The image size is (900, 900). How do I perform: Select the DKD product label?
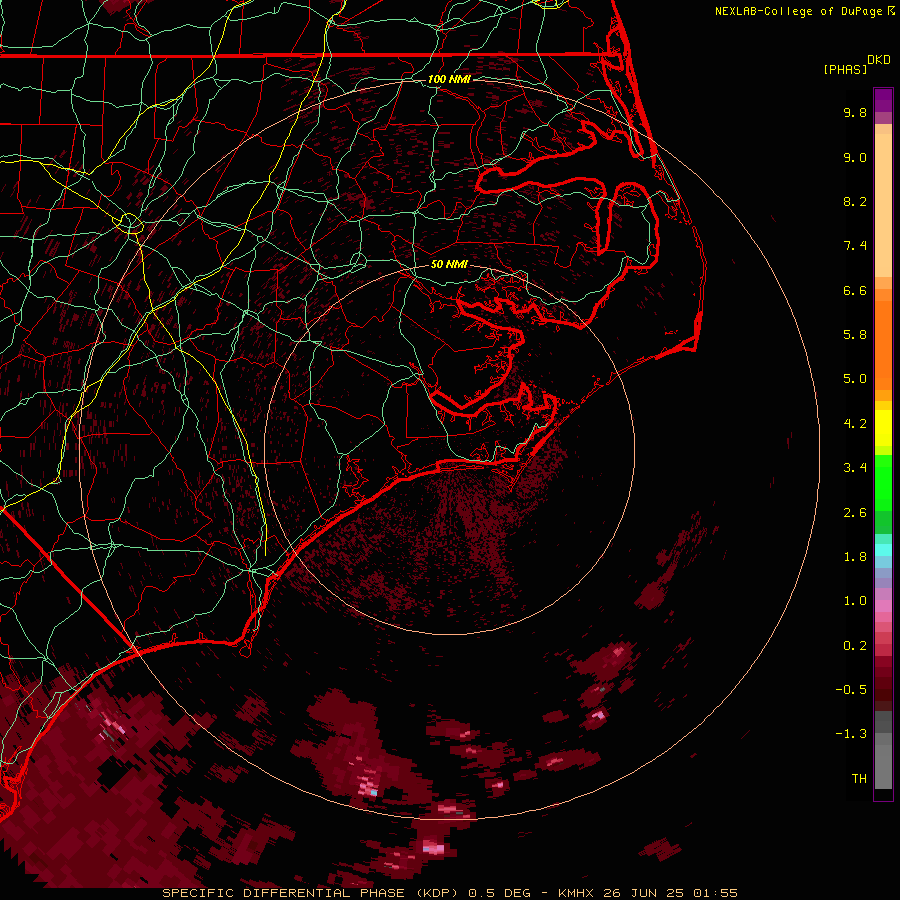click(x=879, y=60)
